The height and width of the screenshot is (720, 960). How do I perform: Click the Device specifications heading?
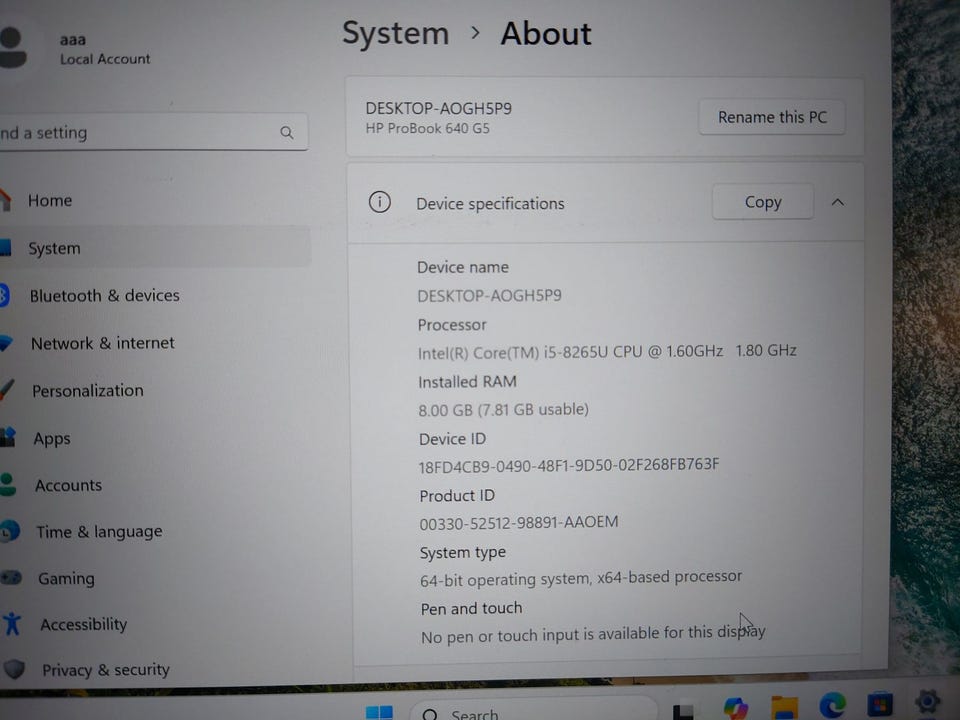point(490,203)
